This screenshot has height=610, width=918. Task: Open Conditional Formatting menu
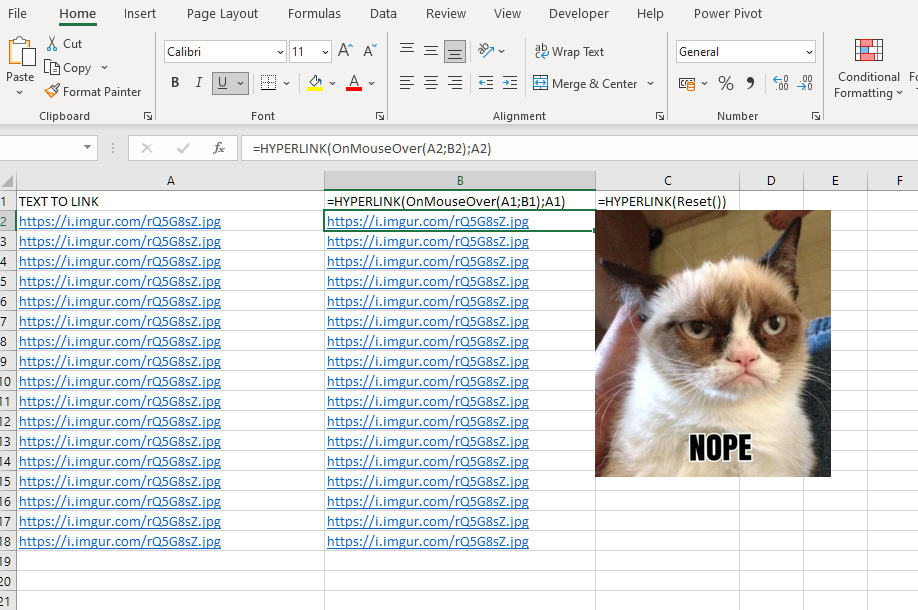869,68
